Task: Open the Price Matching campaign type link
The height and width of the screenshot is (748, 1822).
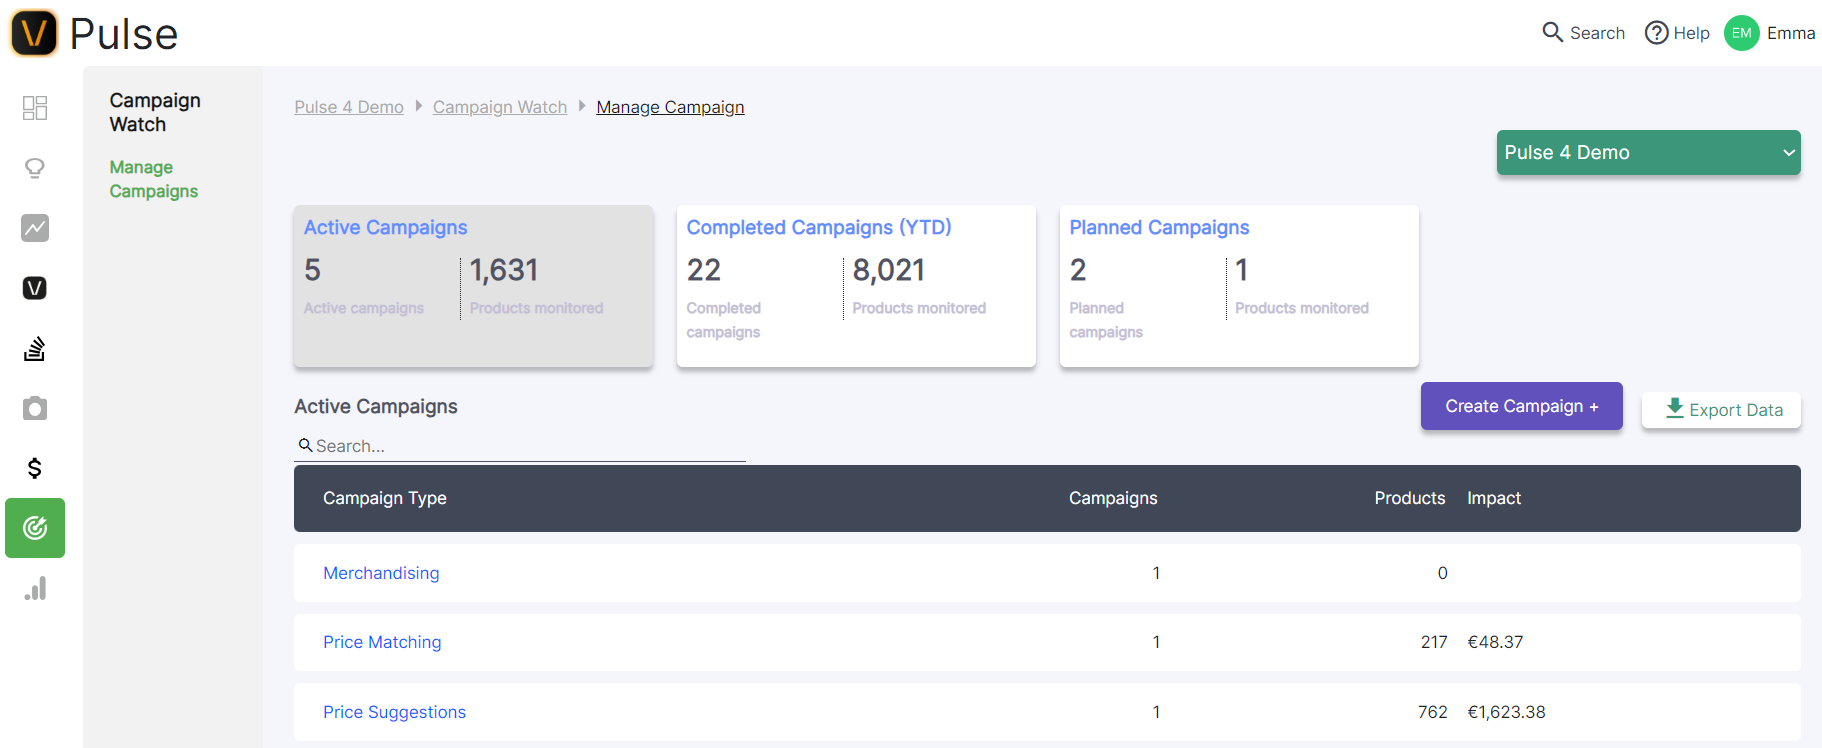Action: (x=382, y=642)
